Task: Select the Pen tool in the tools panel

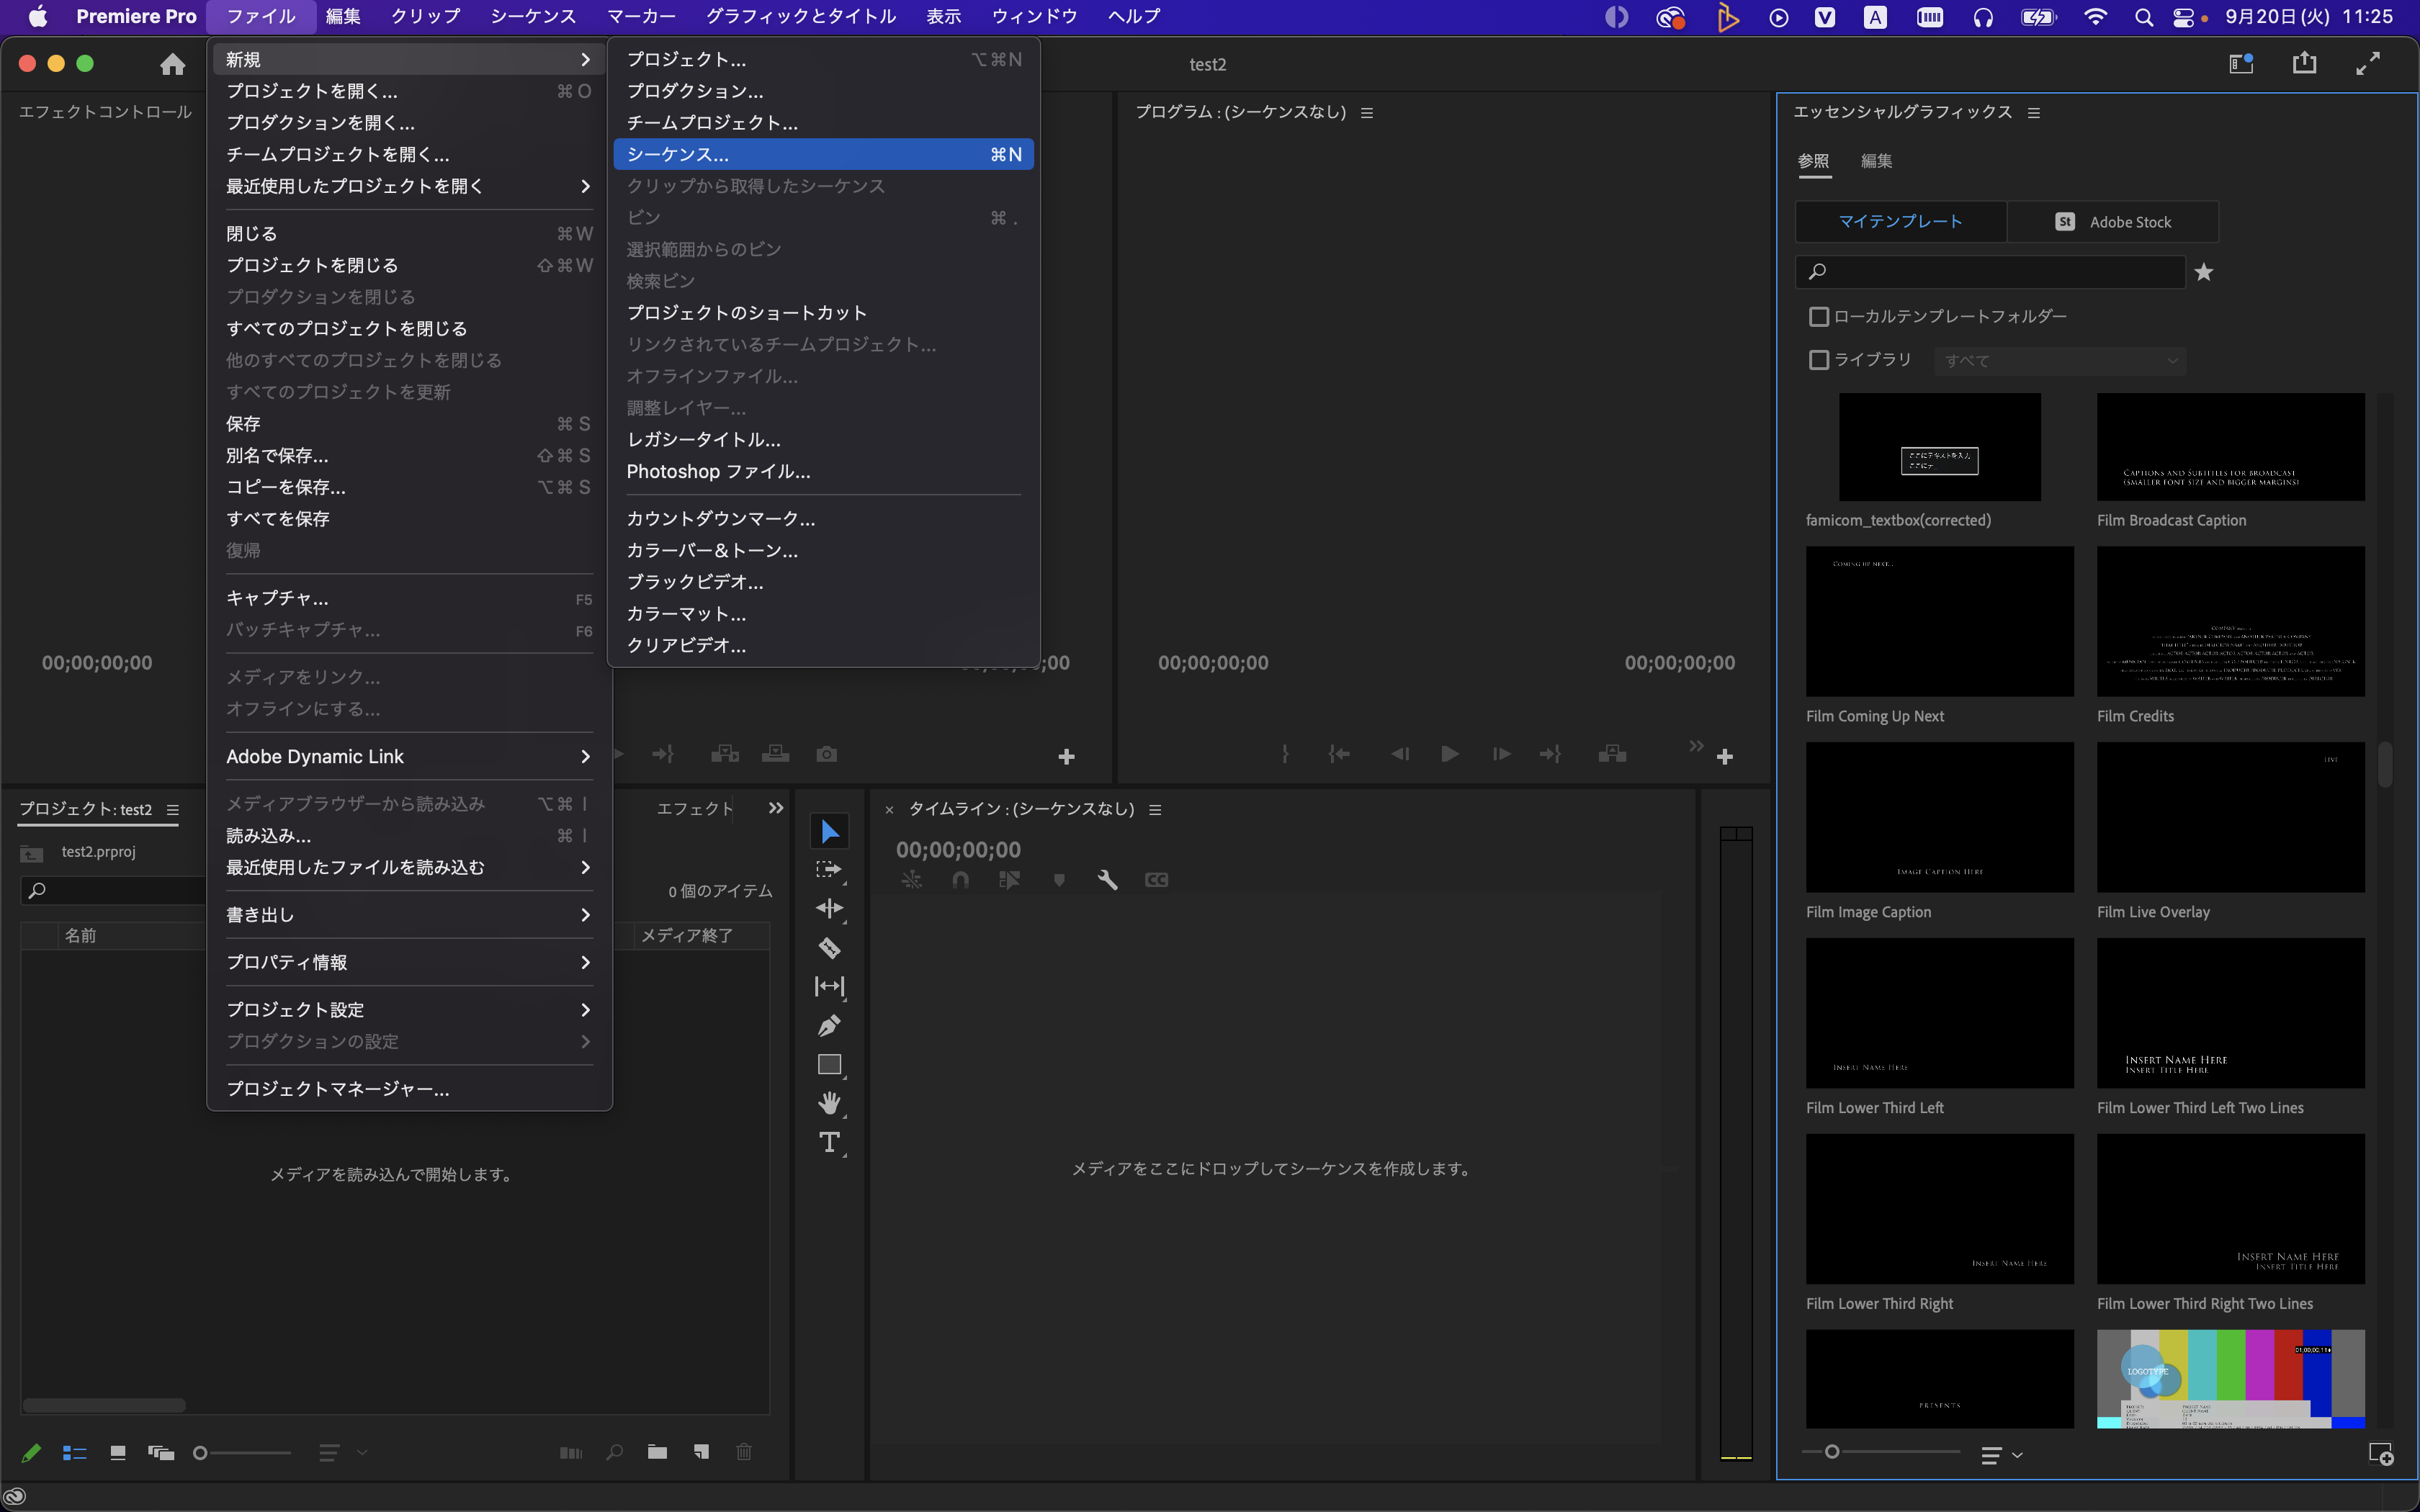Action: click(x=830, y=1025)
